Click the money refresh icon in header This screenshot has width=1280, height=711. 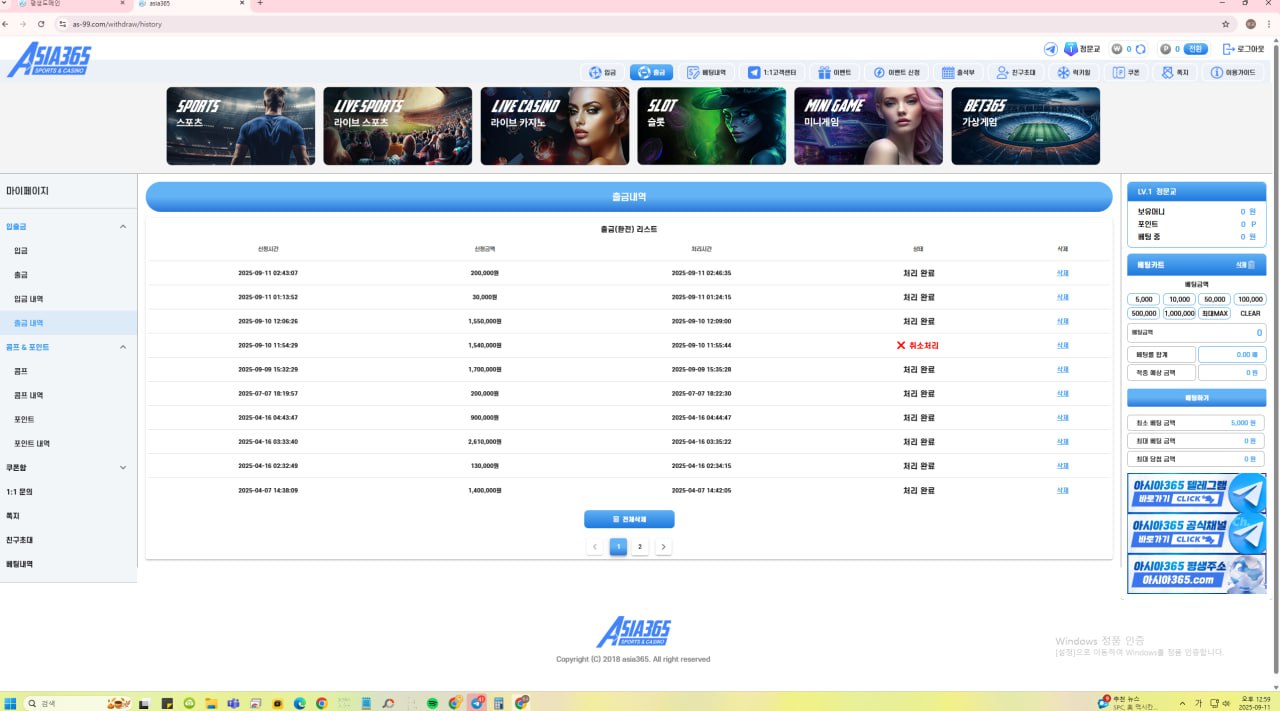[x=1140, y=48]
